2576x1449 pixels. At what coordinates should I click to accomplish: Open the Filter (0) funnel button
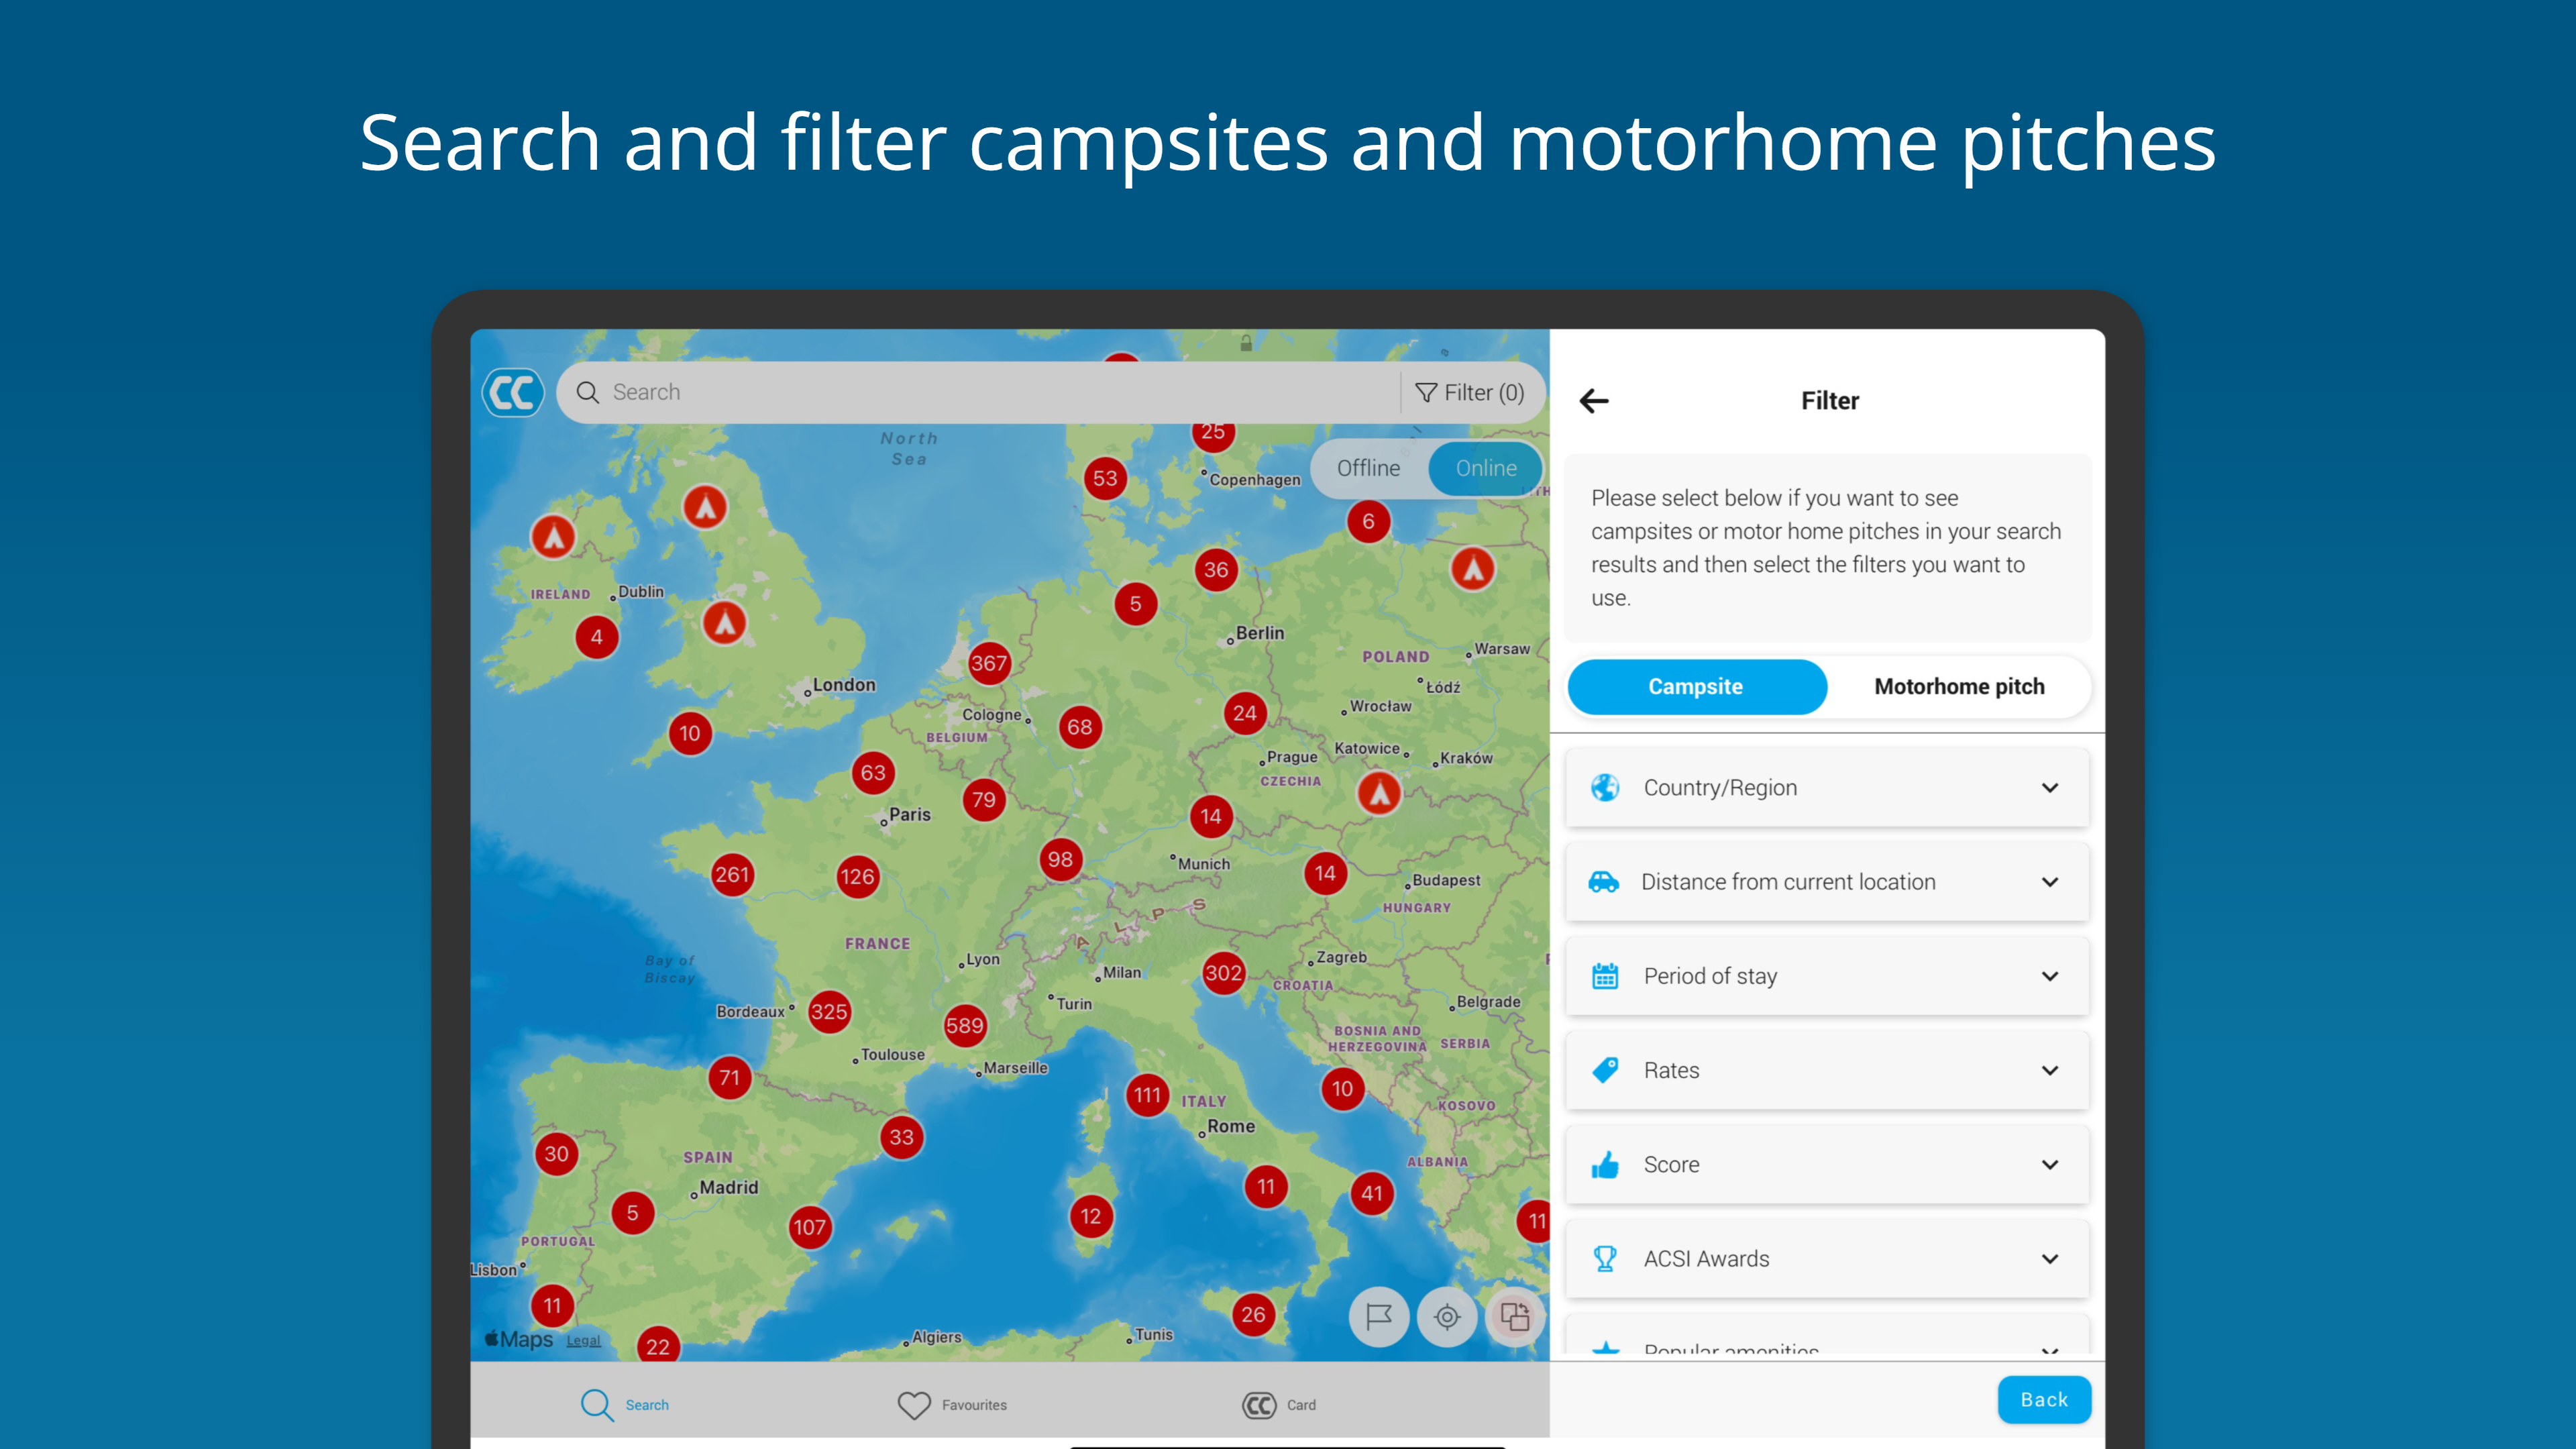[x=1470, y=393]
